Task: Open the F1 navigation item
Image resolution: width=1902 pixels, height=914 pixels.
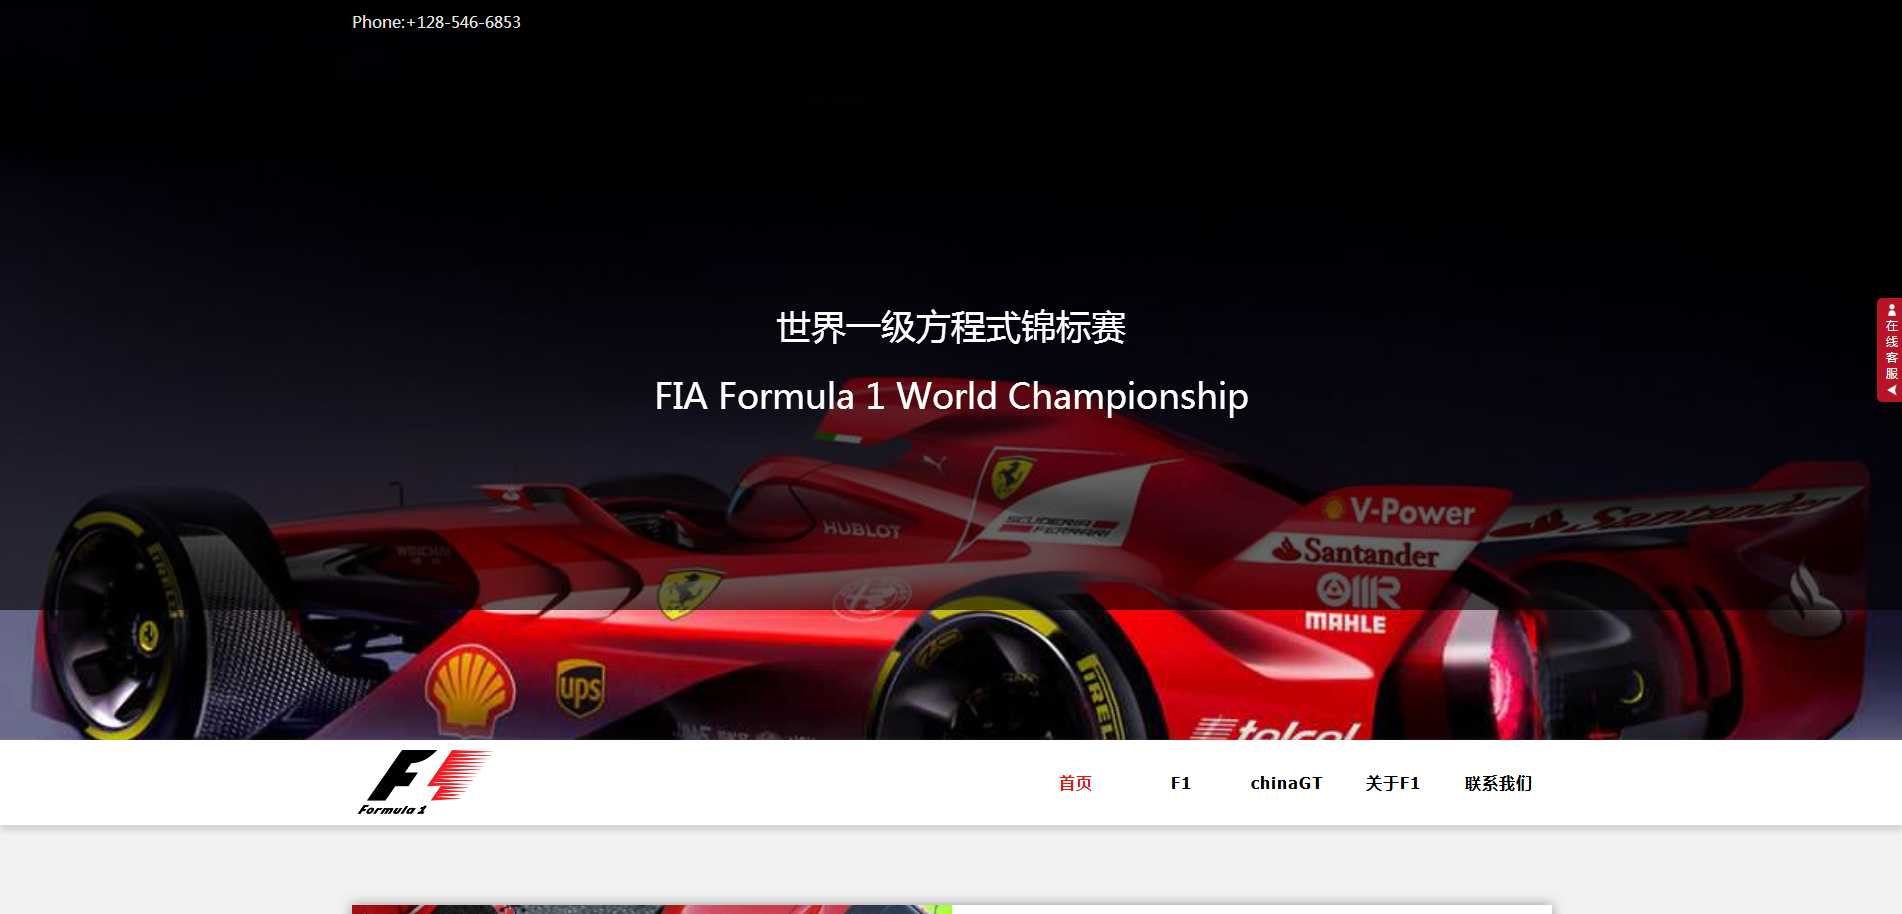Action: point(1181,783)
